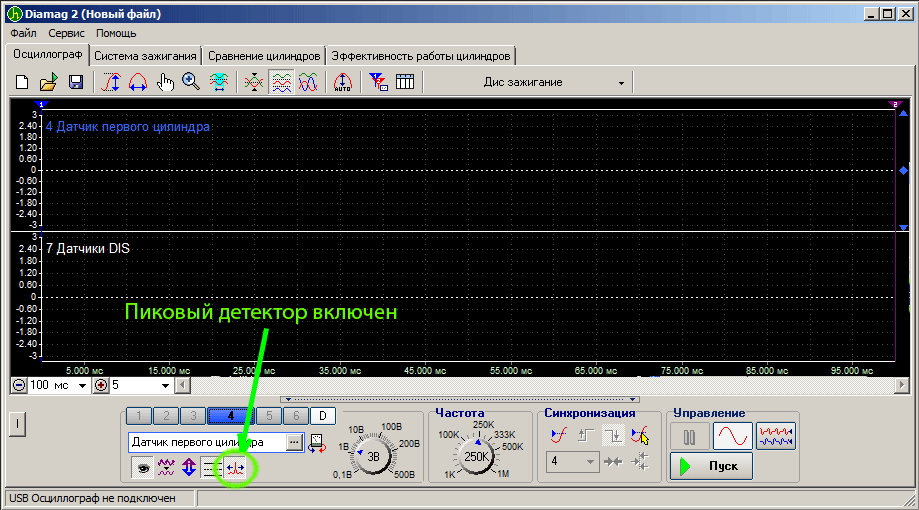Viewport: 919px width, 510px height.
Task: Collapse the bottom panel via dotted expander bar
Action: pos(460,400)
